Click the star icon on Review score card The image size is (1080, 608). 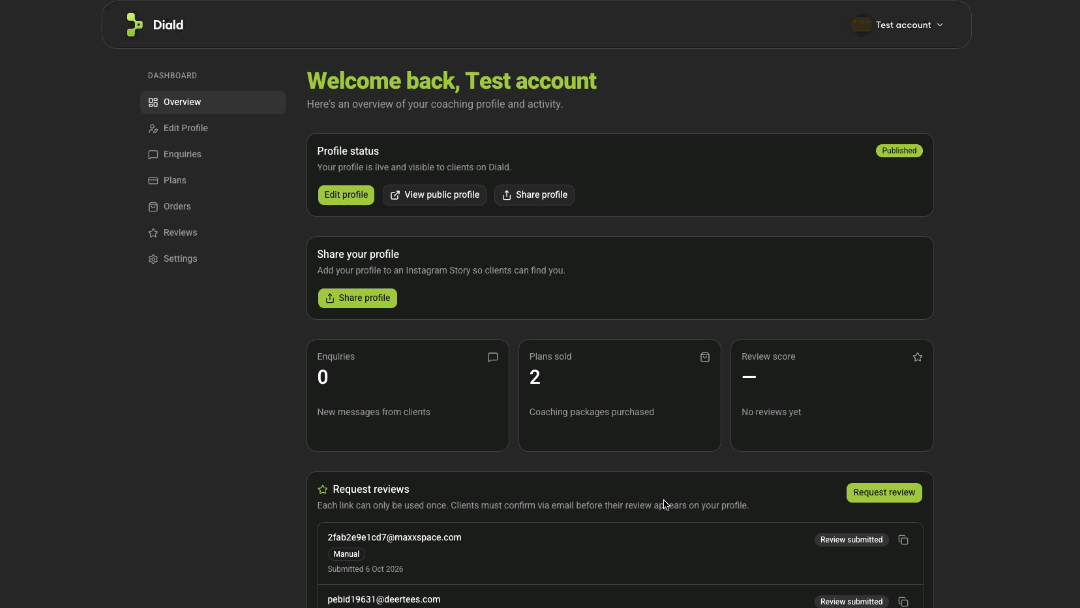click(x=917, y=357)
